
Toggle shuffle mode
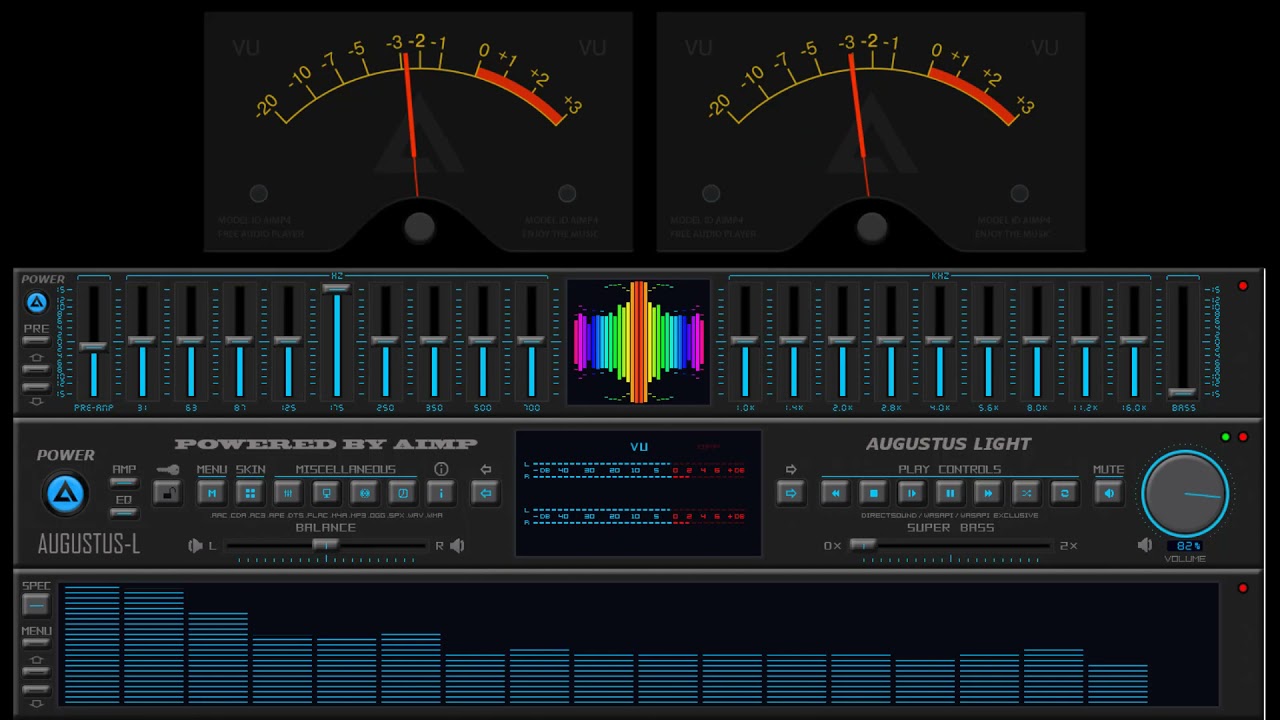click(1026, 493)
